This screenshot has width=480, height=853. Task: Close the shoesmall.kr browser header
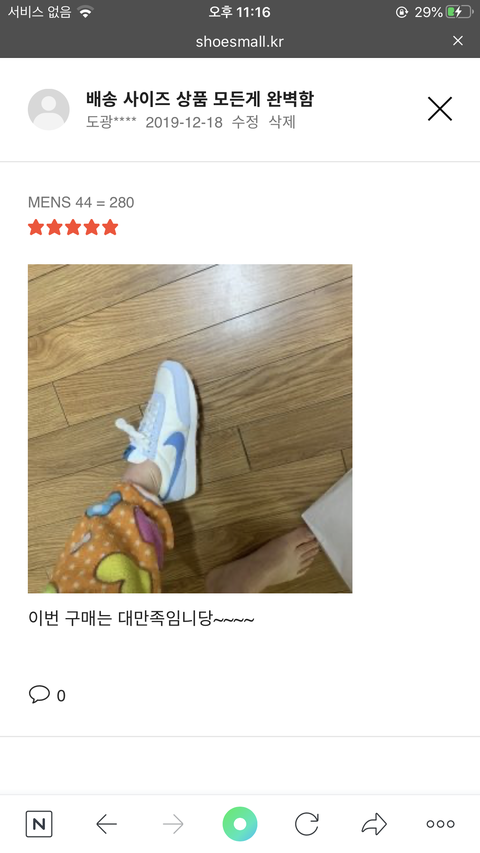pos(458,41)
